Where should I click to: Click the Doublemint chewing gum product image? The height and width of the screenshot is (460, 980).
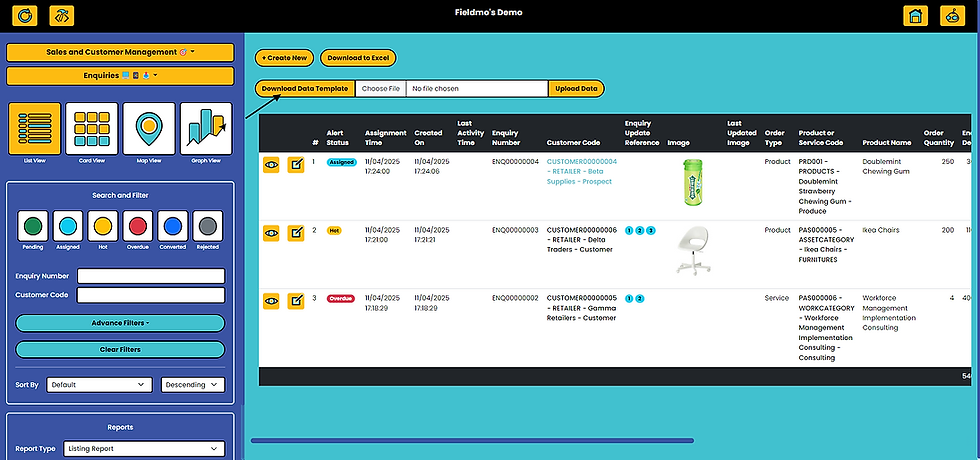pyautogui.click(x=692, y=182)
